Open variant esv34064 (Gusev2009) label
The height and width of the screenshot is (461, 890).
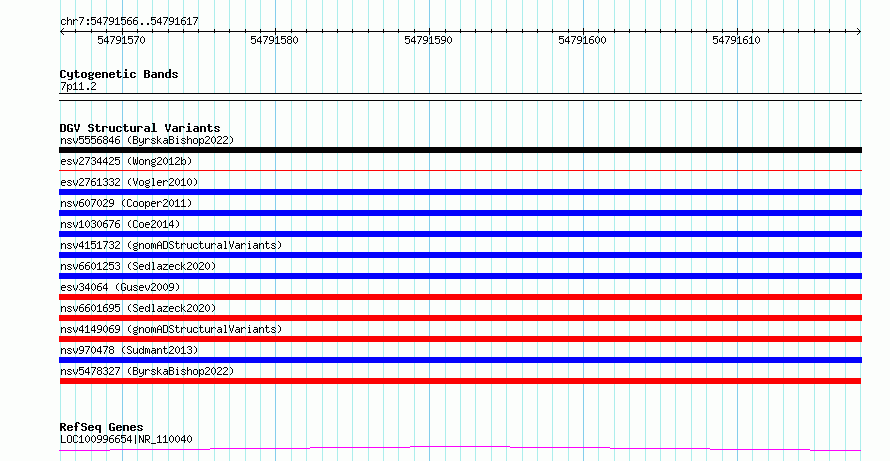(x=120, y=287)
